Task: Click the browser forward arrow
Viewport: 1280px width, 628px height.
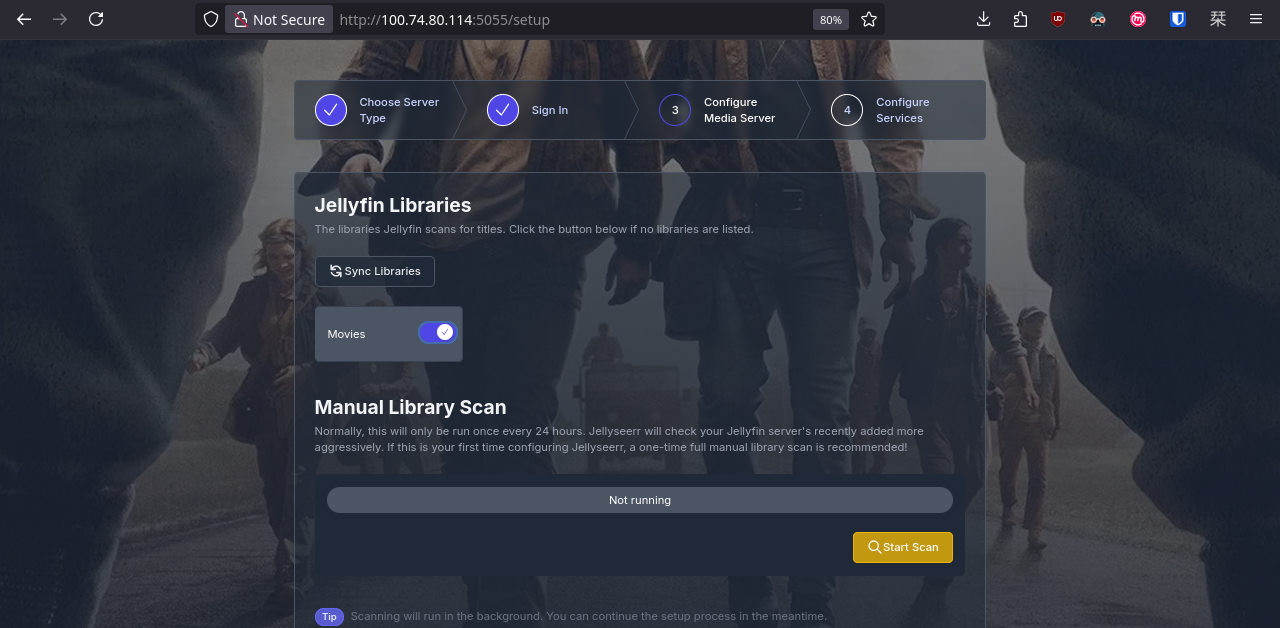Action: (x=60, y=19)
